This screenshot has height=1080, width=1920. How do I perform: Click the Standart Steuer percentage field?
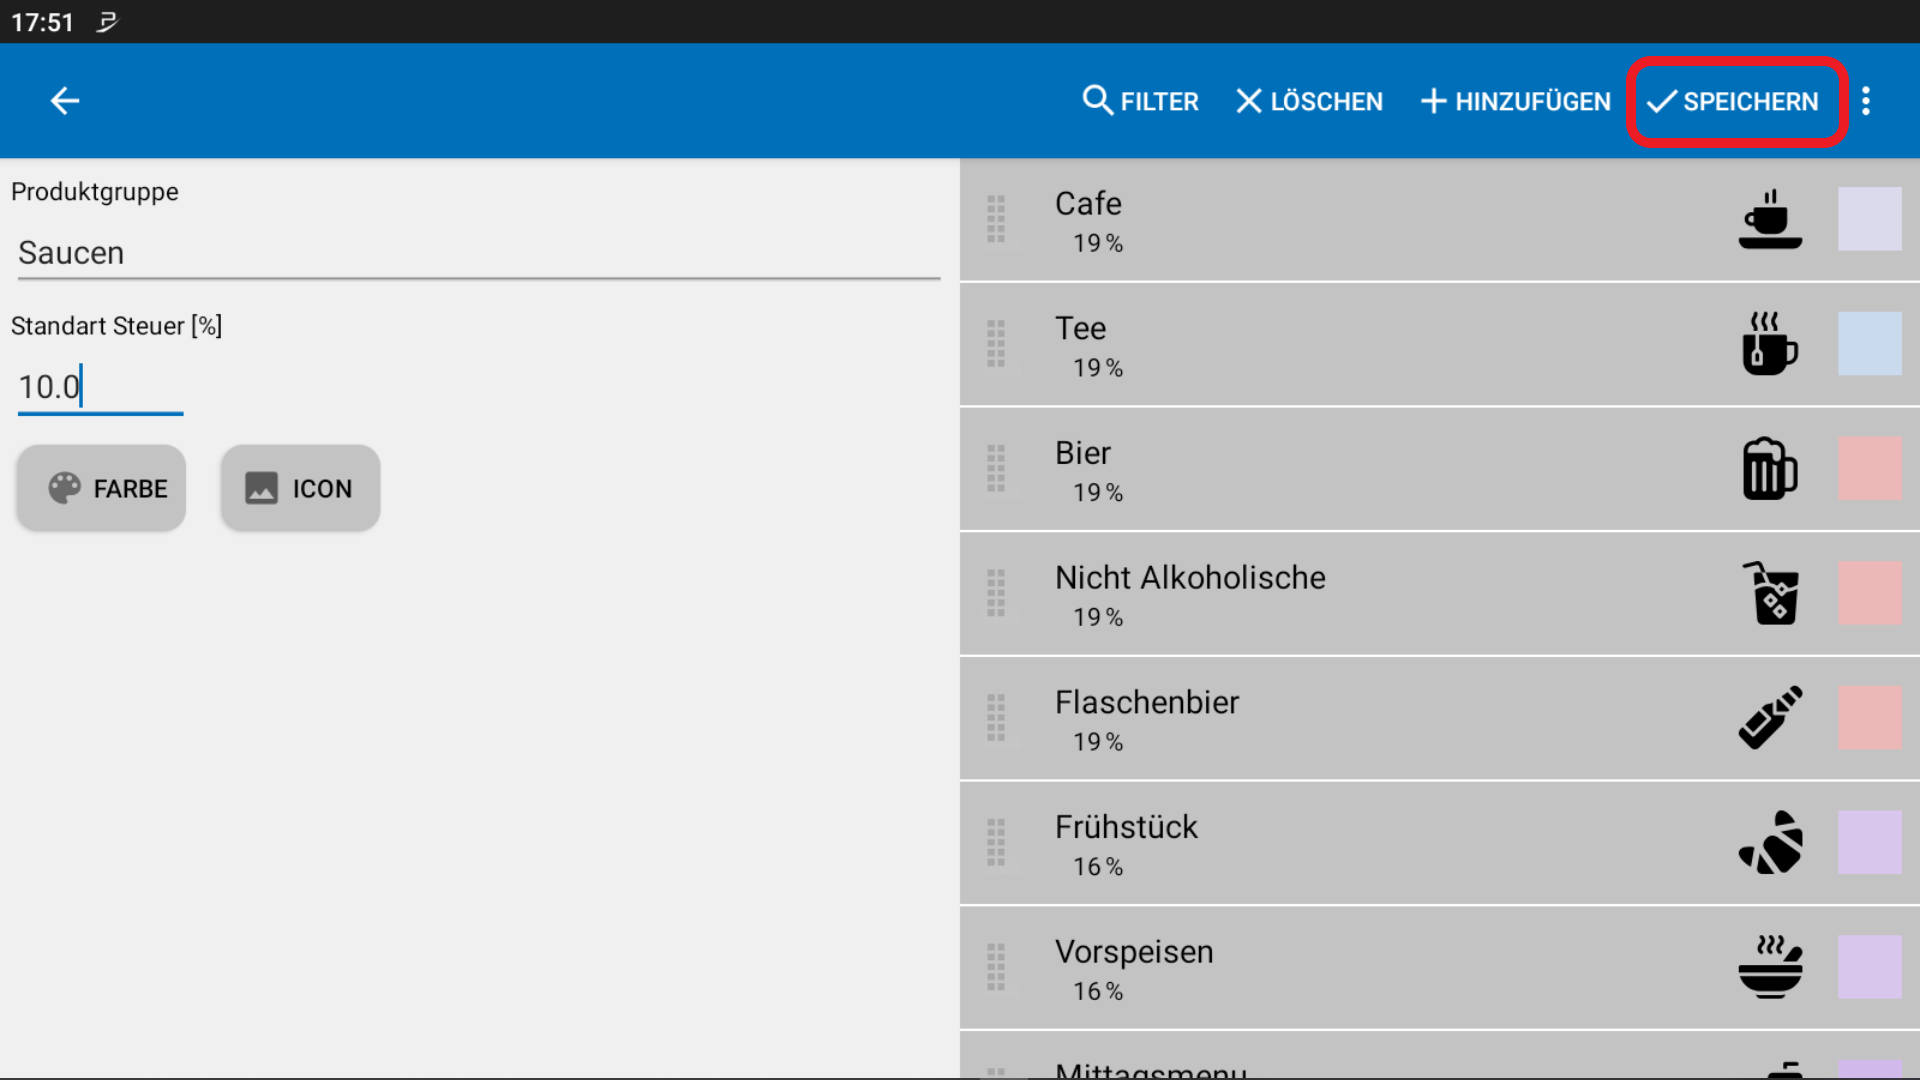click(100, 387)
